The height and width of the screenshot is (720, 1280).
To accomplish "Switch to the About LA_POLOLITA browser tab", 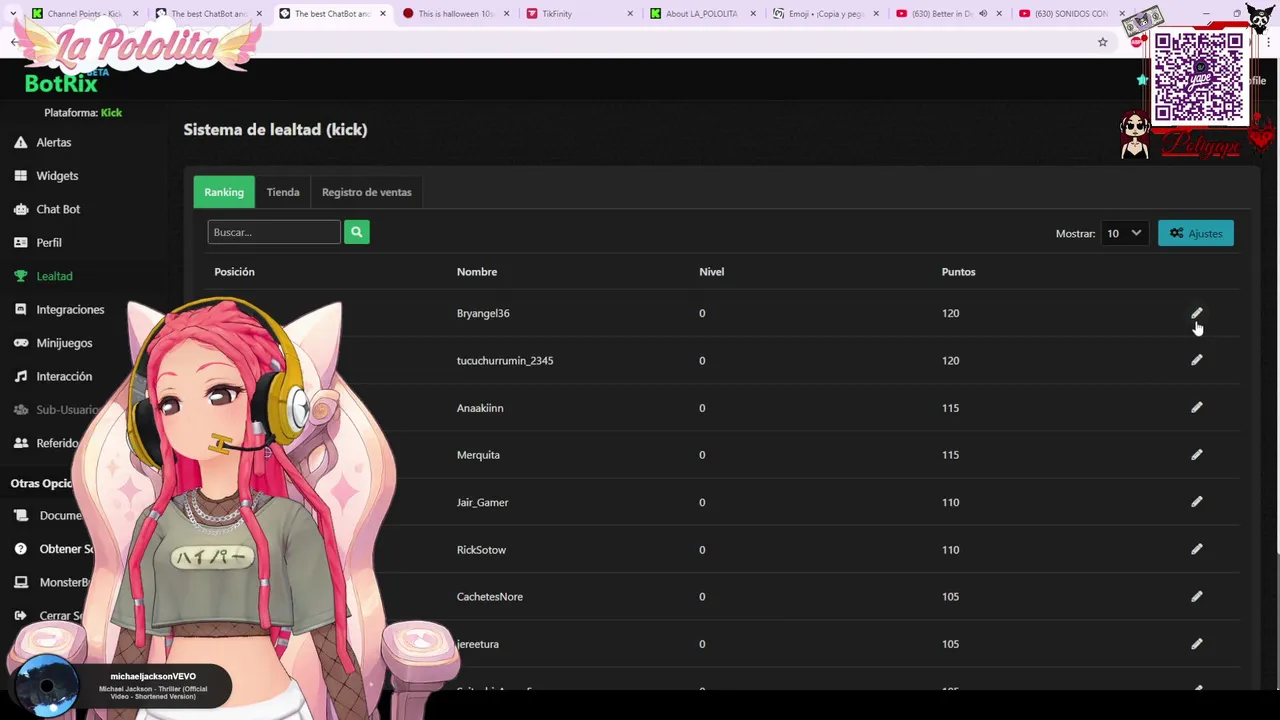I will [701, 14].
